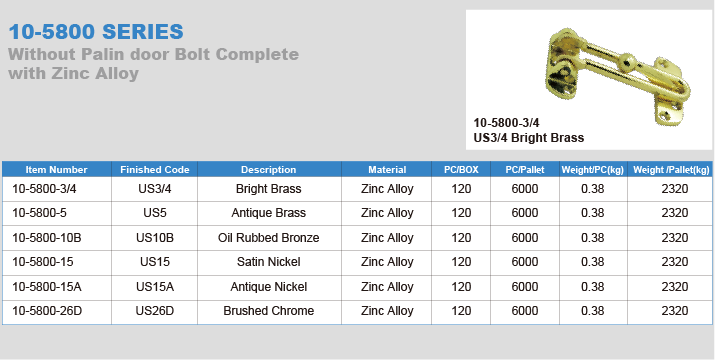Click the Weight/PC(kg) column header
Viewport: 715px width, 360px height.
(x=593, y=170)
